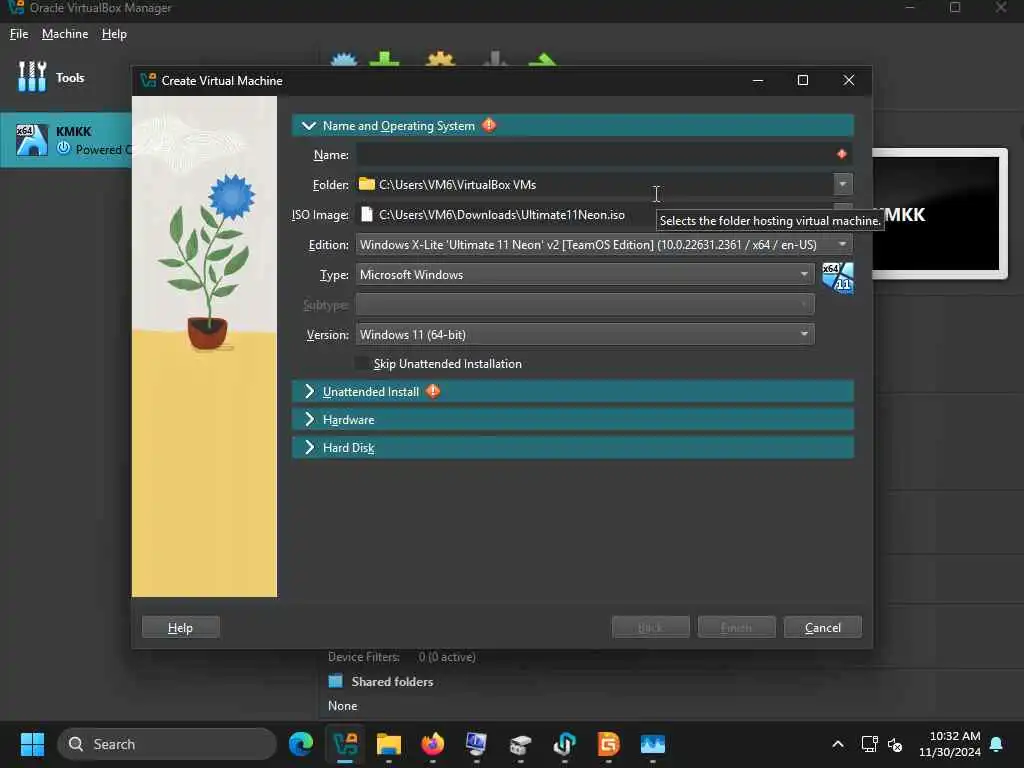The height and width of the screenshot is (768, 1024).
Task: Open the notifications bell in taskbar
Action: (x=996, y=744)
